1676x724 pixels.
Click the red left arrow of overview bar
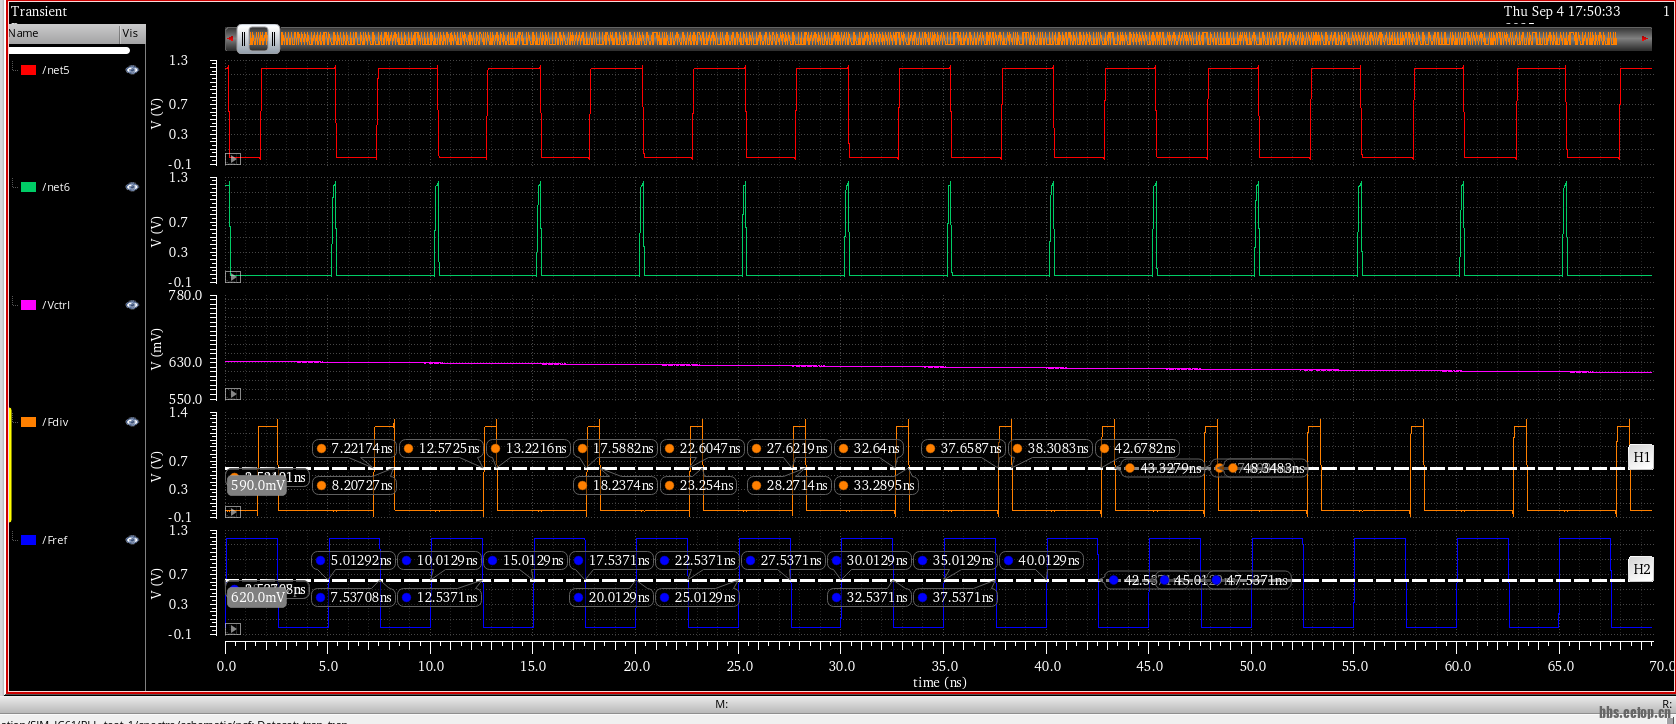[x=231, y=39]
